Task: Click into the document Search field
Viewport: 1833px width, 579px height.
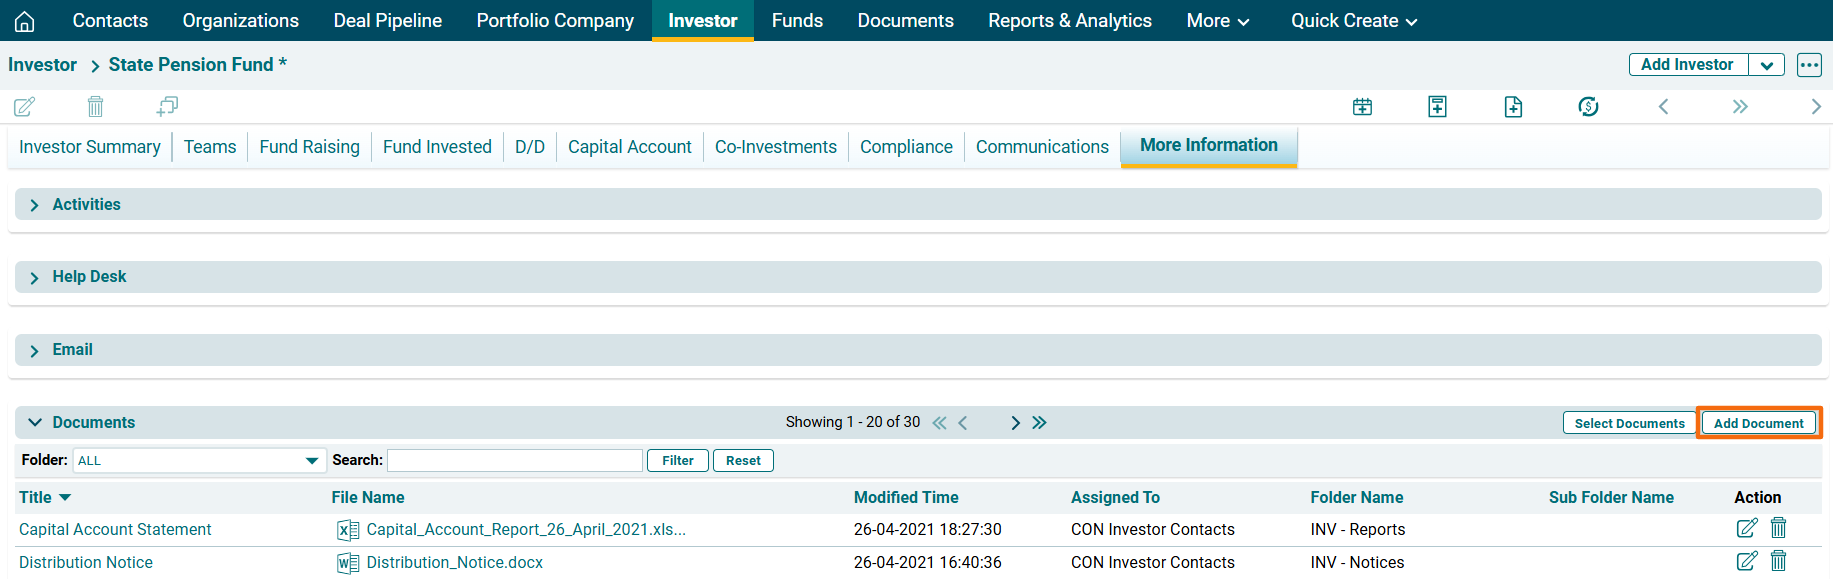Action: pos(514,461)
